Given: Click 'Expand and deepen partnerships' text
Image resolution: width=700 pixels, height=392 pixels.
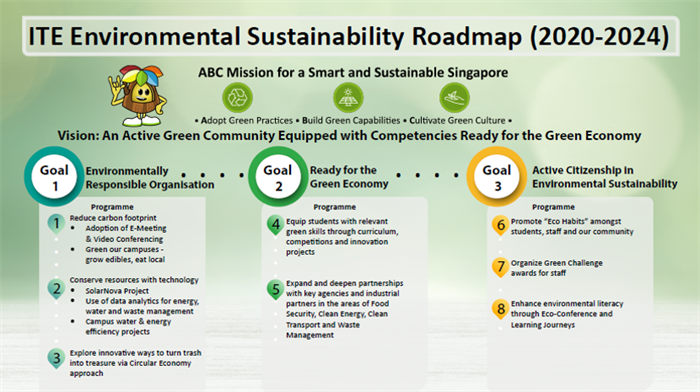Looking at the screenshot, I should click(x=344, y=309).
